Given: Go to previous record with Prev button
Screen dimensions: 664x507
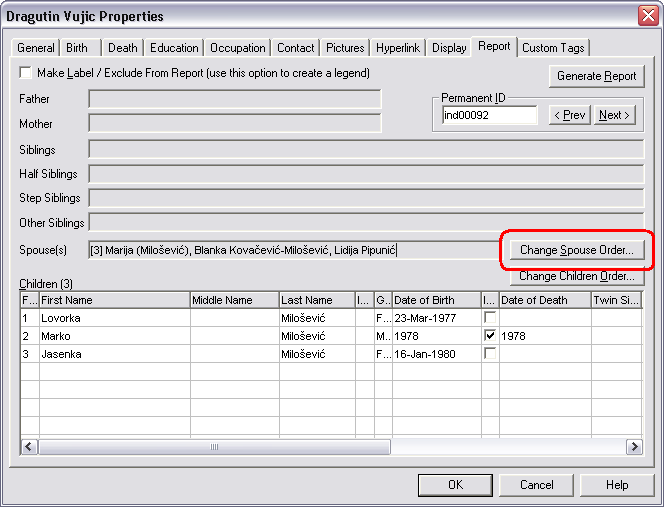Looking at the screenshot, I should click(570, 115).
